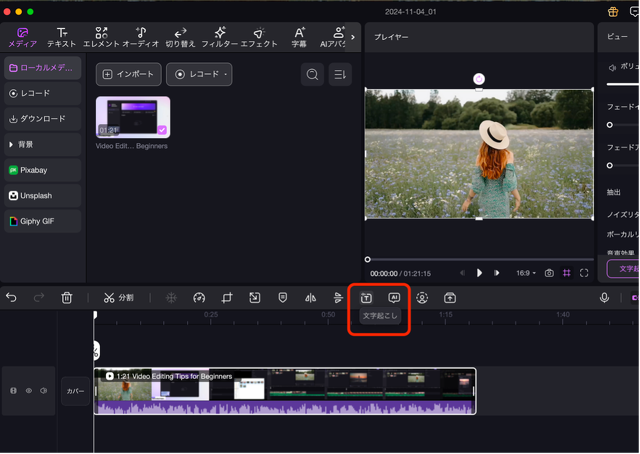Open the レコード dropdown button
640x454 pixels.
pyautogui.click(x=198, y=75)
